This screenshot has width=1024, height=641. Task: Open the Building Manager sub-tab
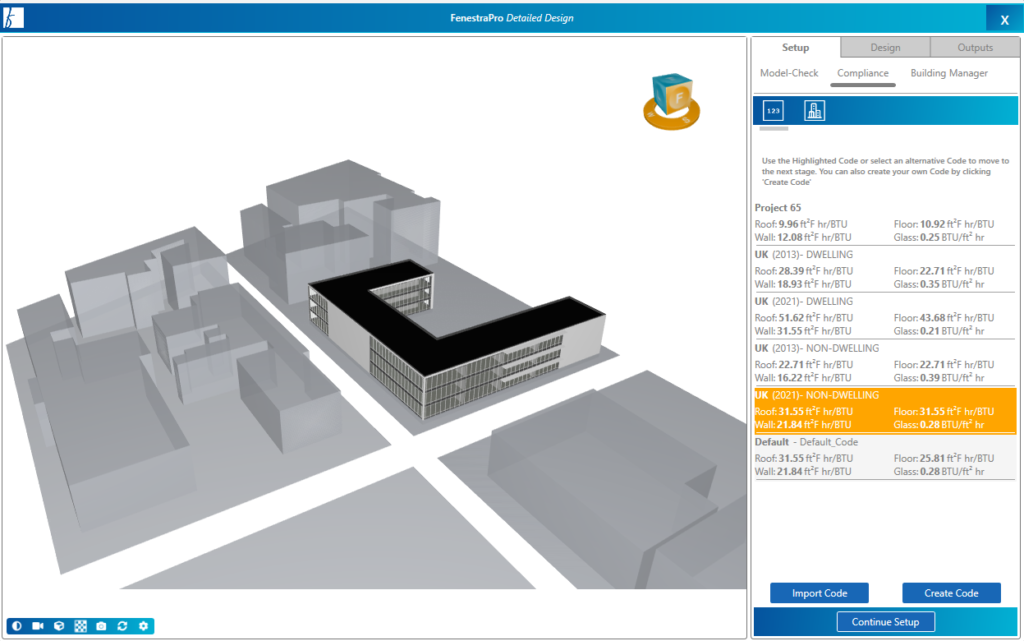point(949,73)
